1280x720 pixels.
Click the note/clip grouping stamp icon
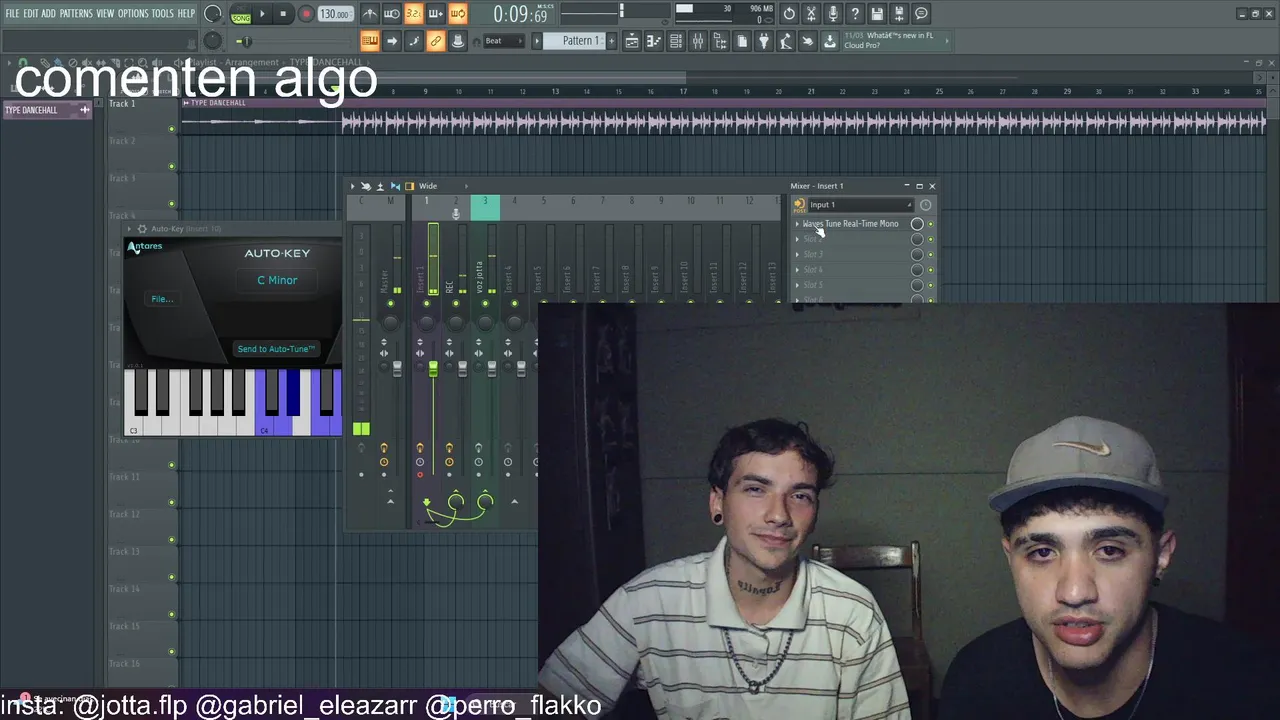(x=458, y=41)
